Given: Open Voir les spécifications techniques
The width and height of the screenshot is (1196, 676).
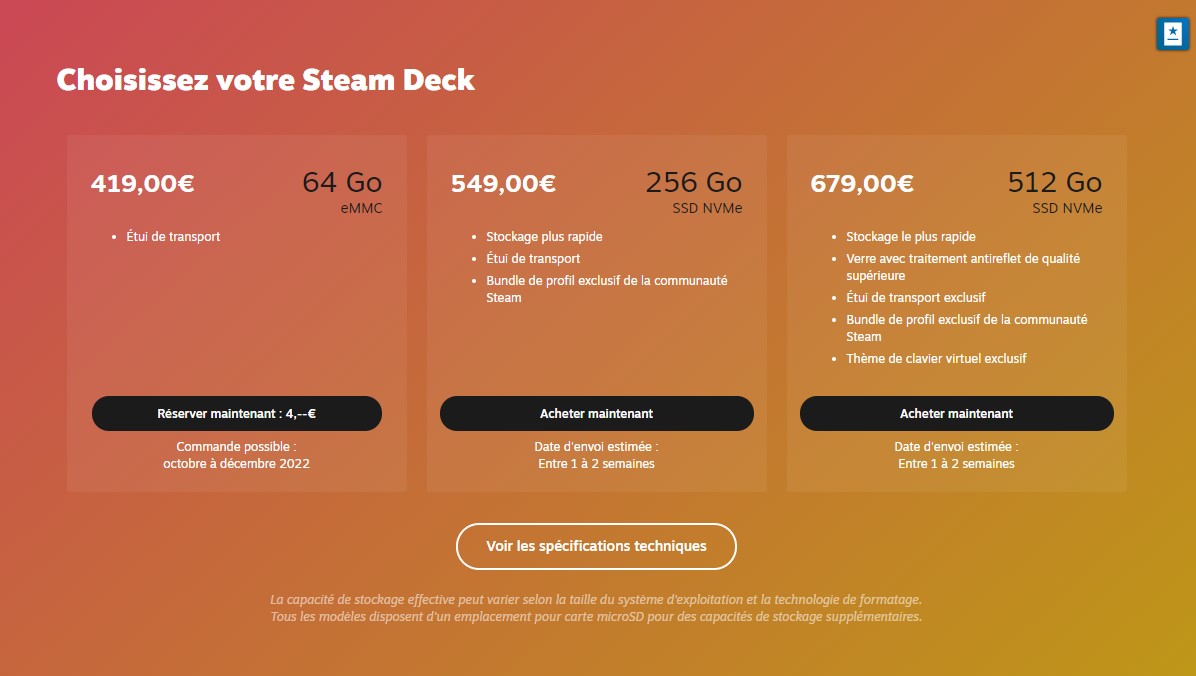Looking at the screenshot, I should point(596,546).
